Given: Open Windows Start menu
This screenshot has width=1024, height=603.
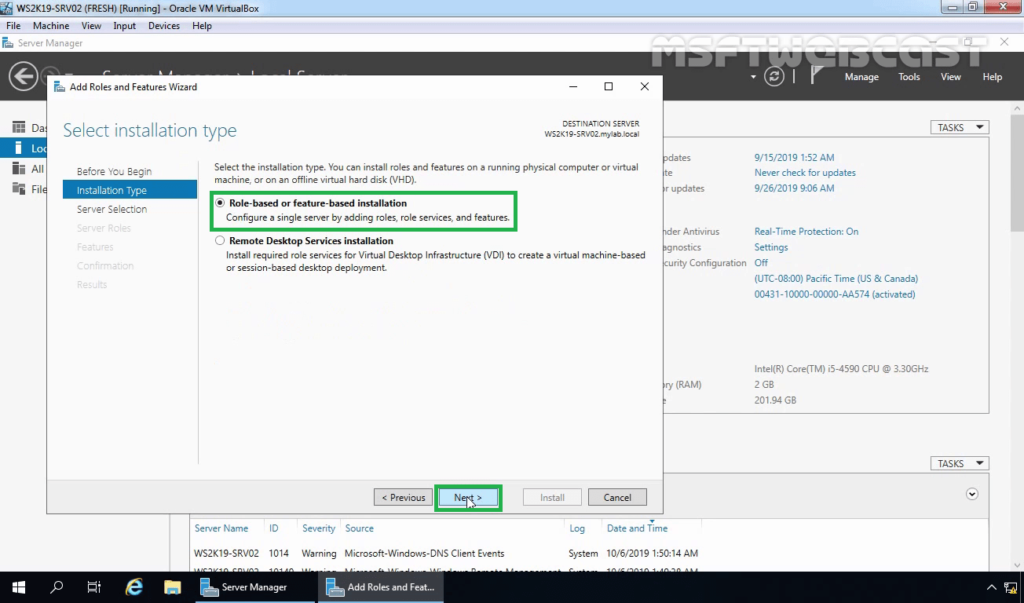Looking at the screenshot, I should tap(18, 587).
